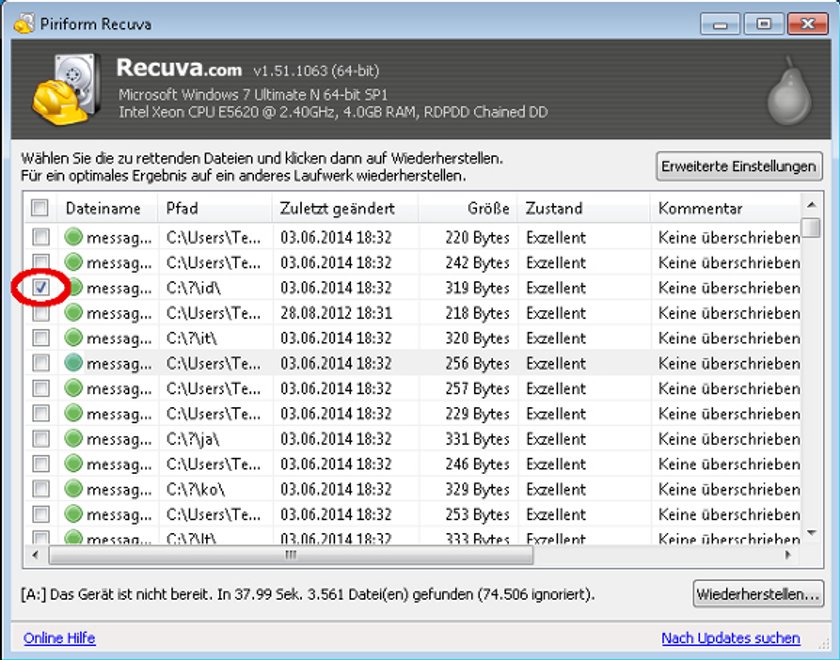Check the box for the 329 Bytes file

point(41,489)
